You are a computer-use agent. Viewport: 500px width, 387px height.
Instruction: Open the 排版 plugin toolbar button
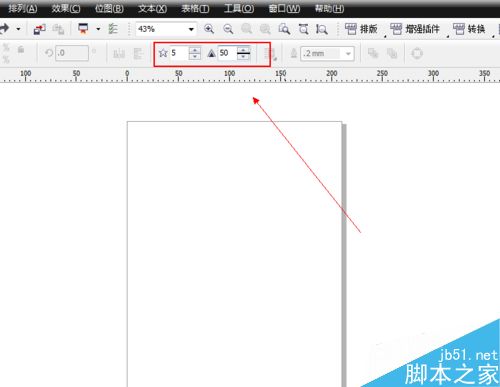361,29
